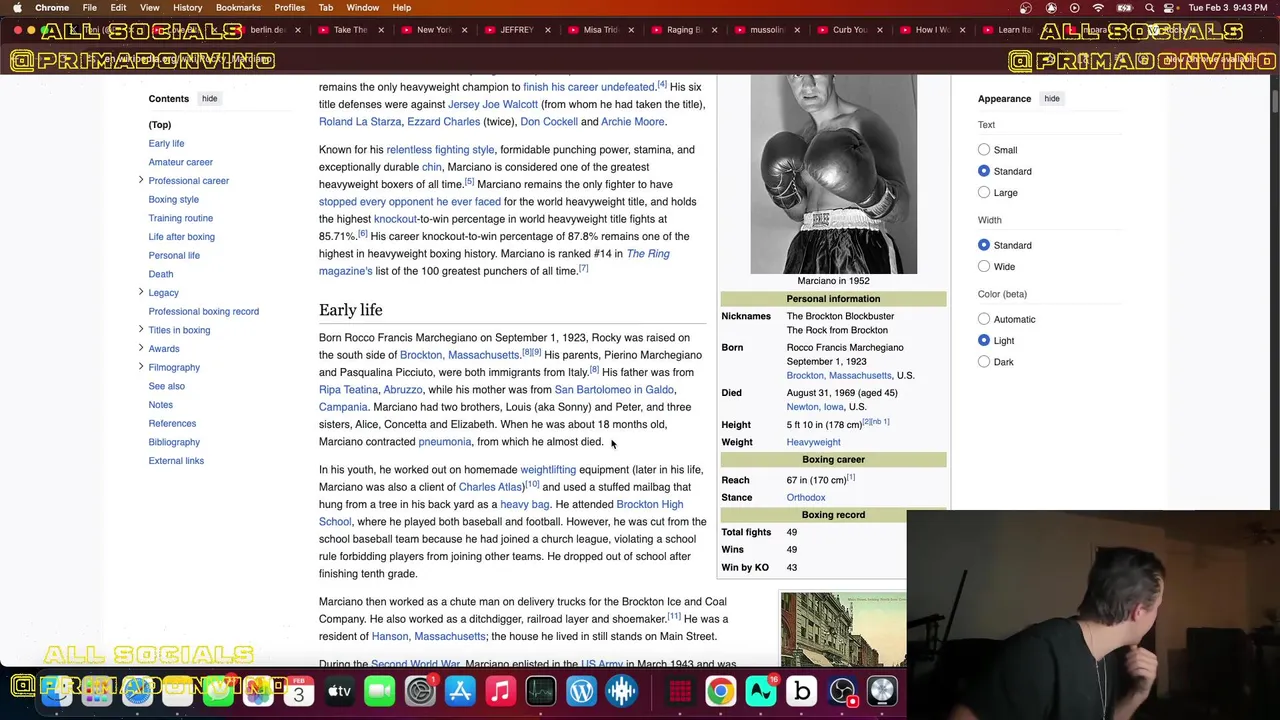Open the pneumonia link
Image resolution: width=1280 pixels, height=720 pixels.
pyautogui.click(x=444, y=442)
